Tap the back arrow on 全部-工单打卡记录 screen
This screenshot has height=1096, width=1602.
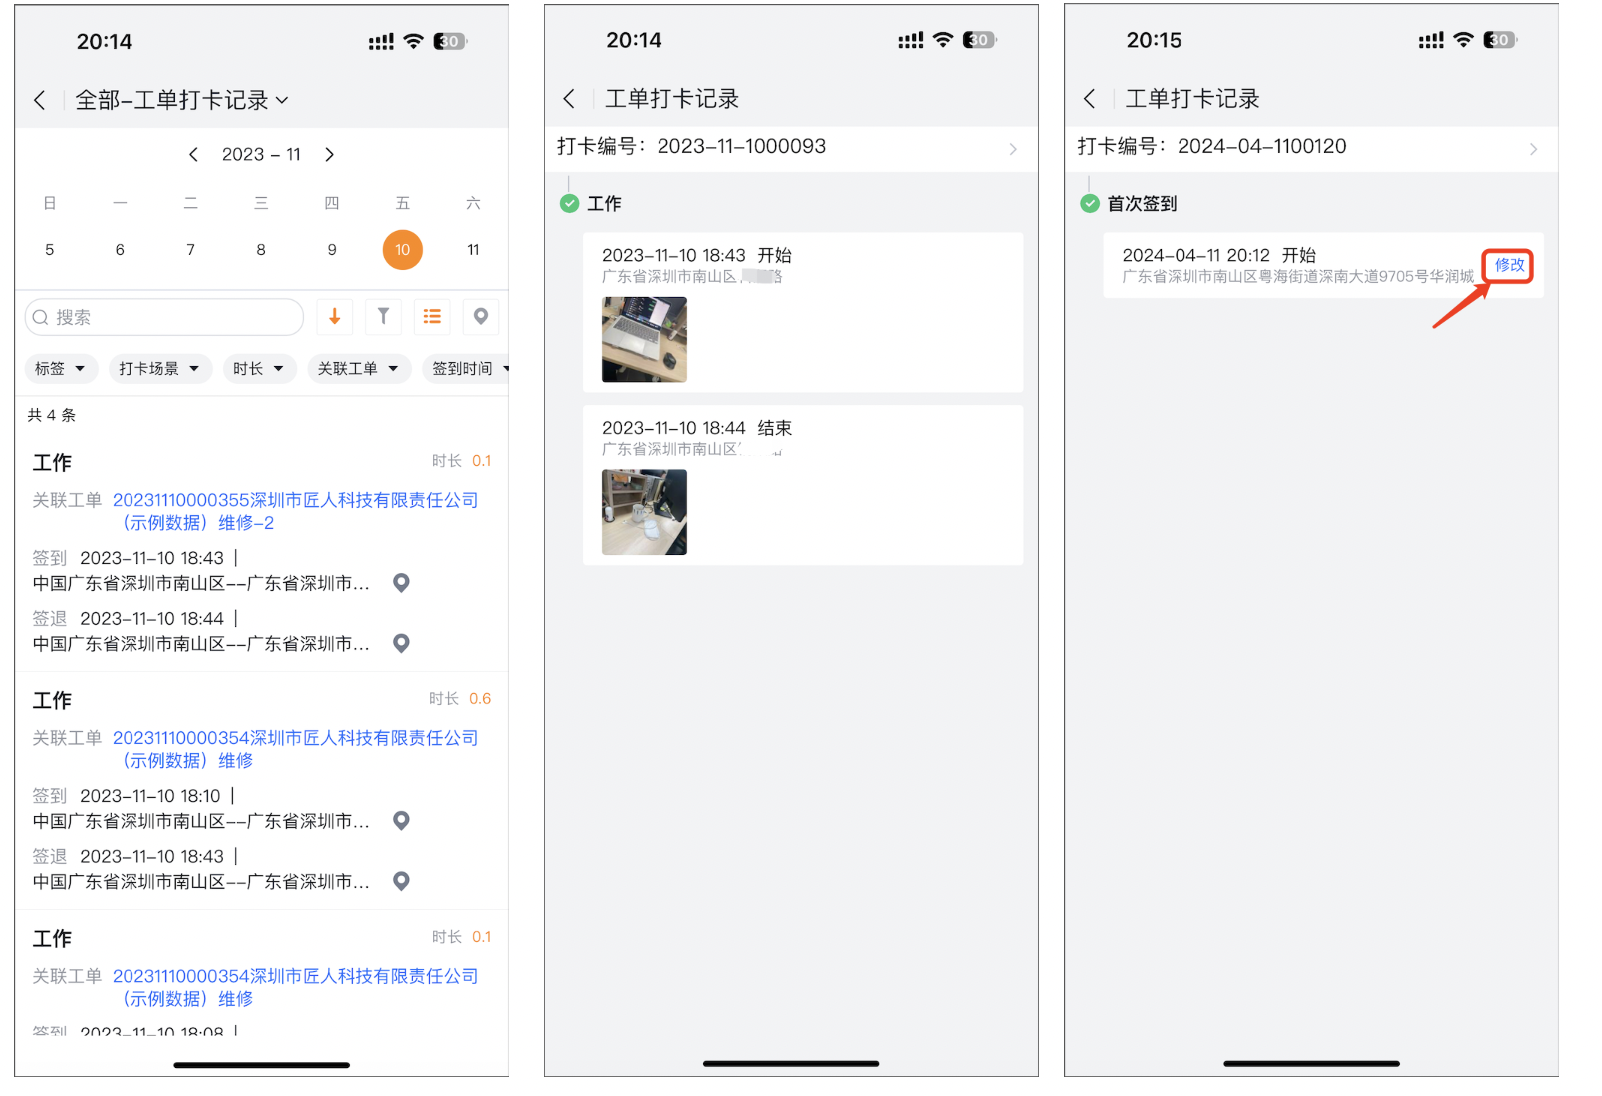[40, 99]
